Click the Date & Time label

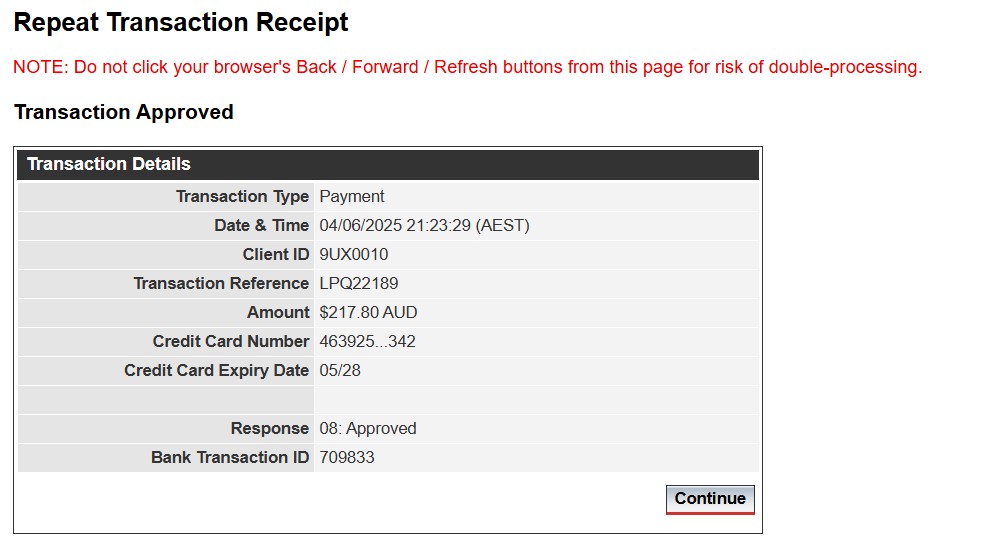click(x=261, y=225)
